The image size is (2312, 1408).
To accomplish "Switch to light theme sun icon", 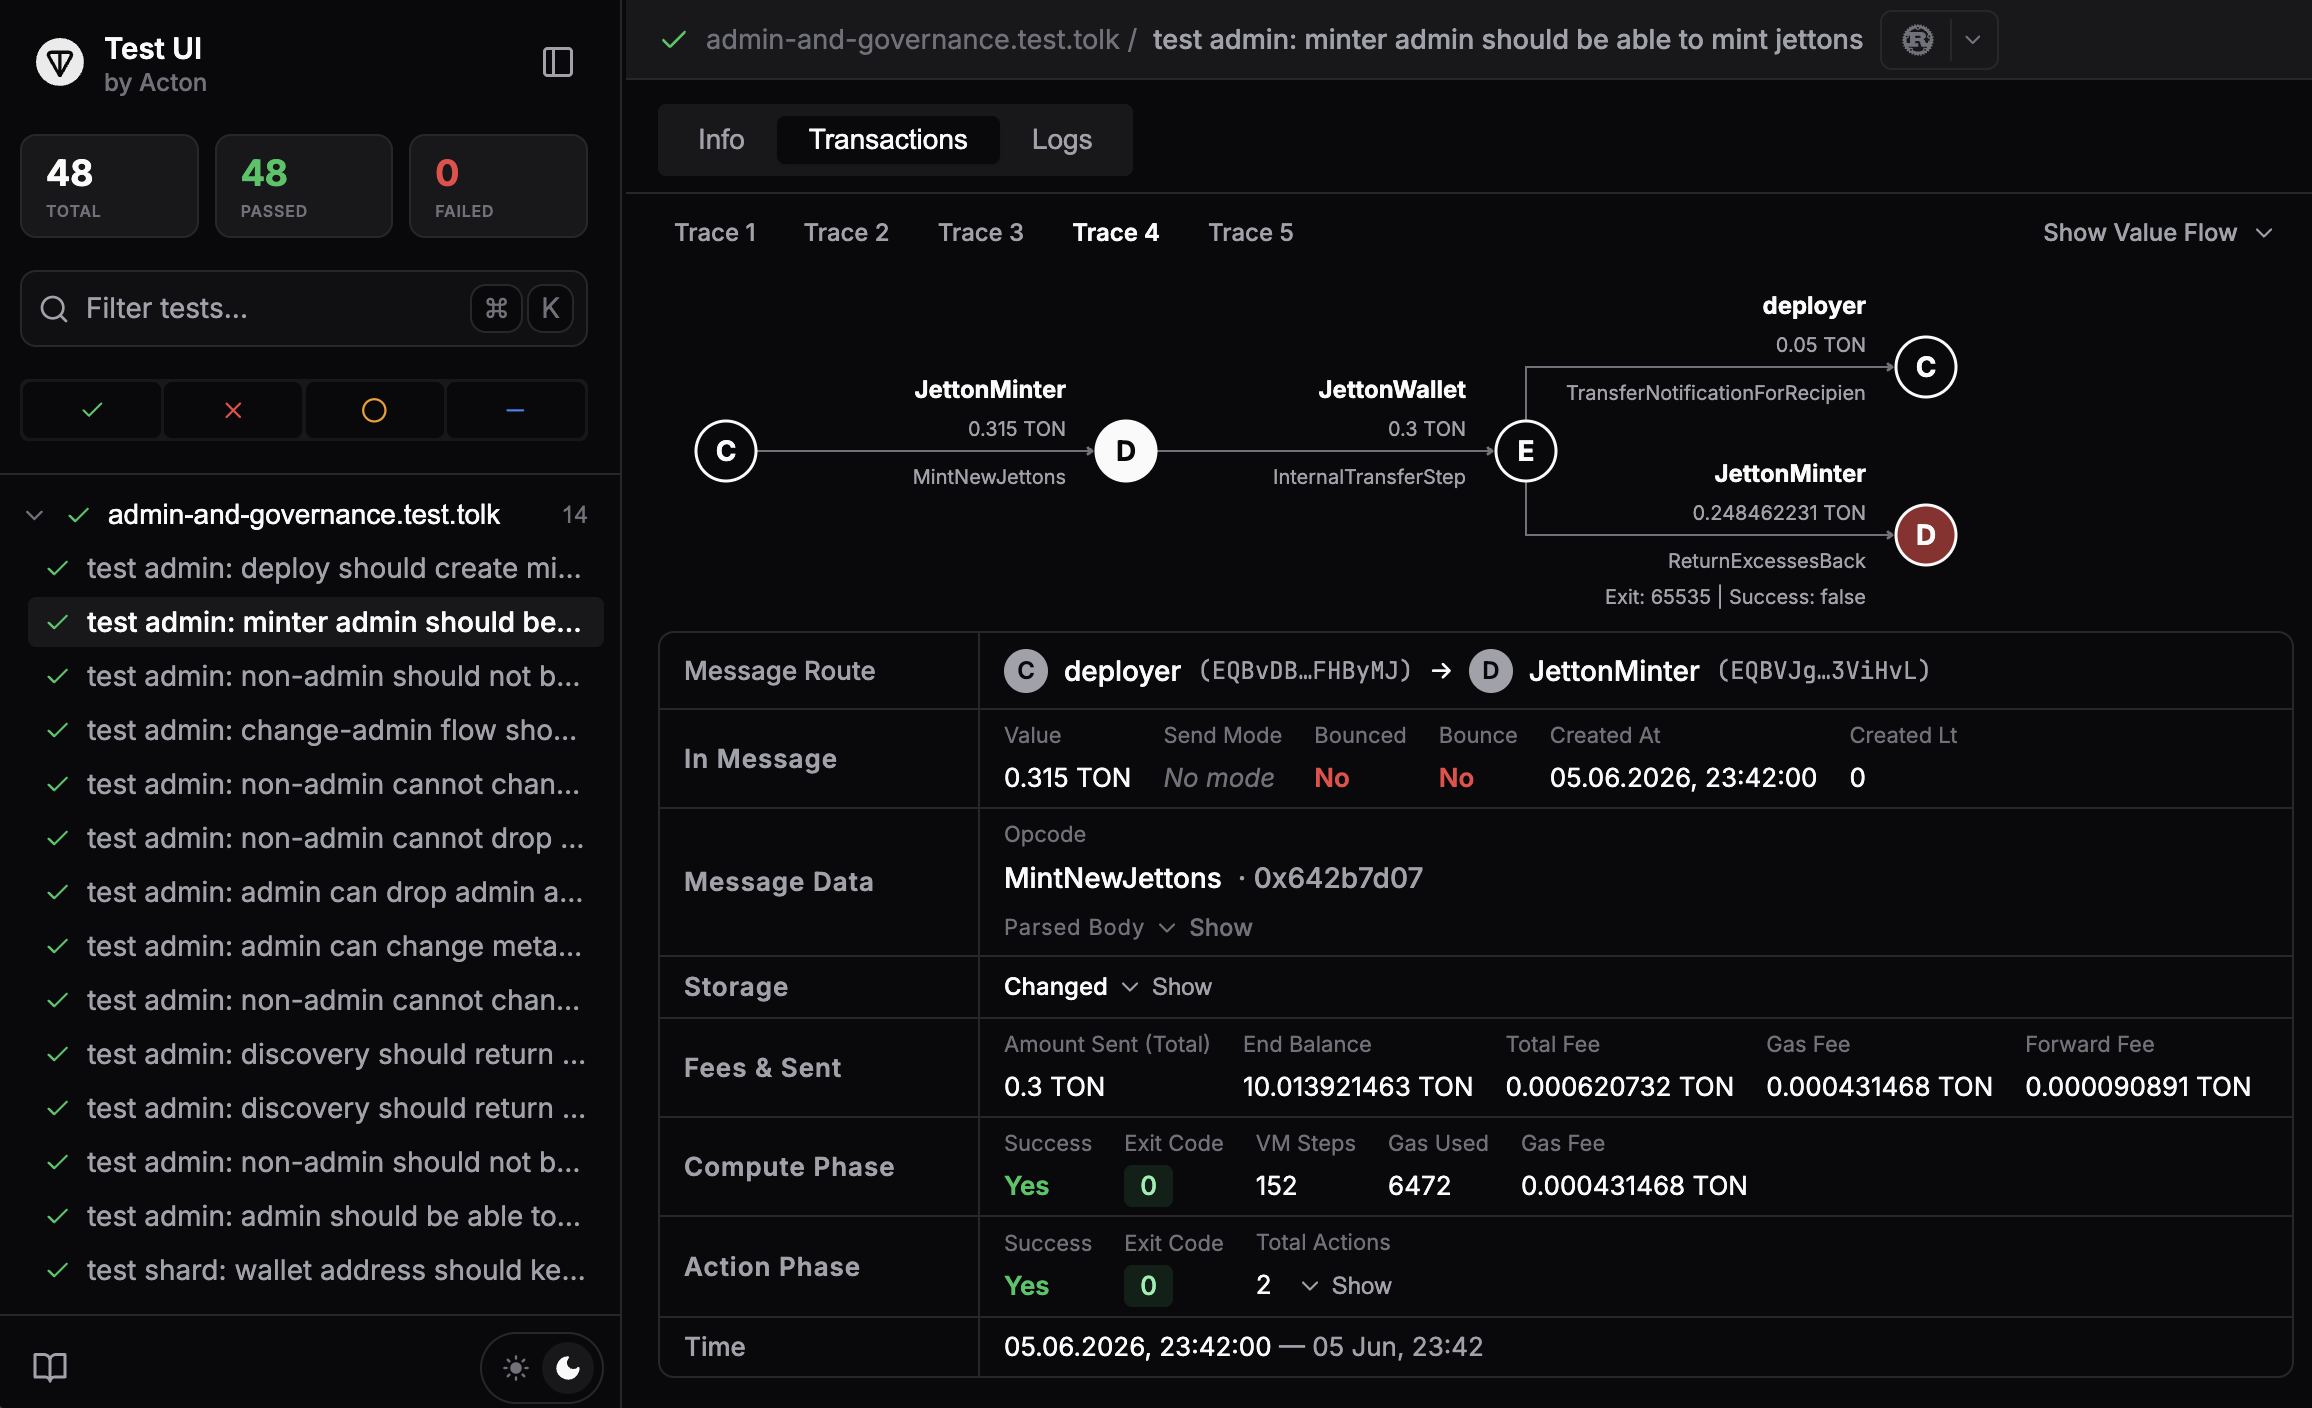I will (516, 1367).
